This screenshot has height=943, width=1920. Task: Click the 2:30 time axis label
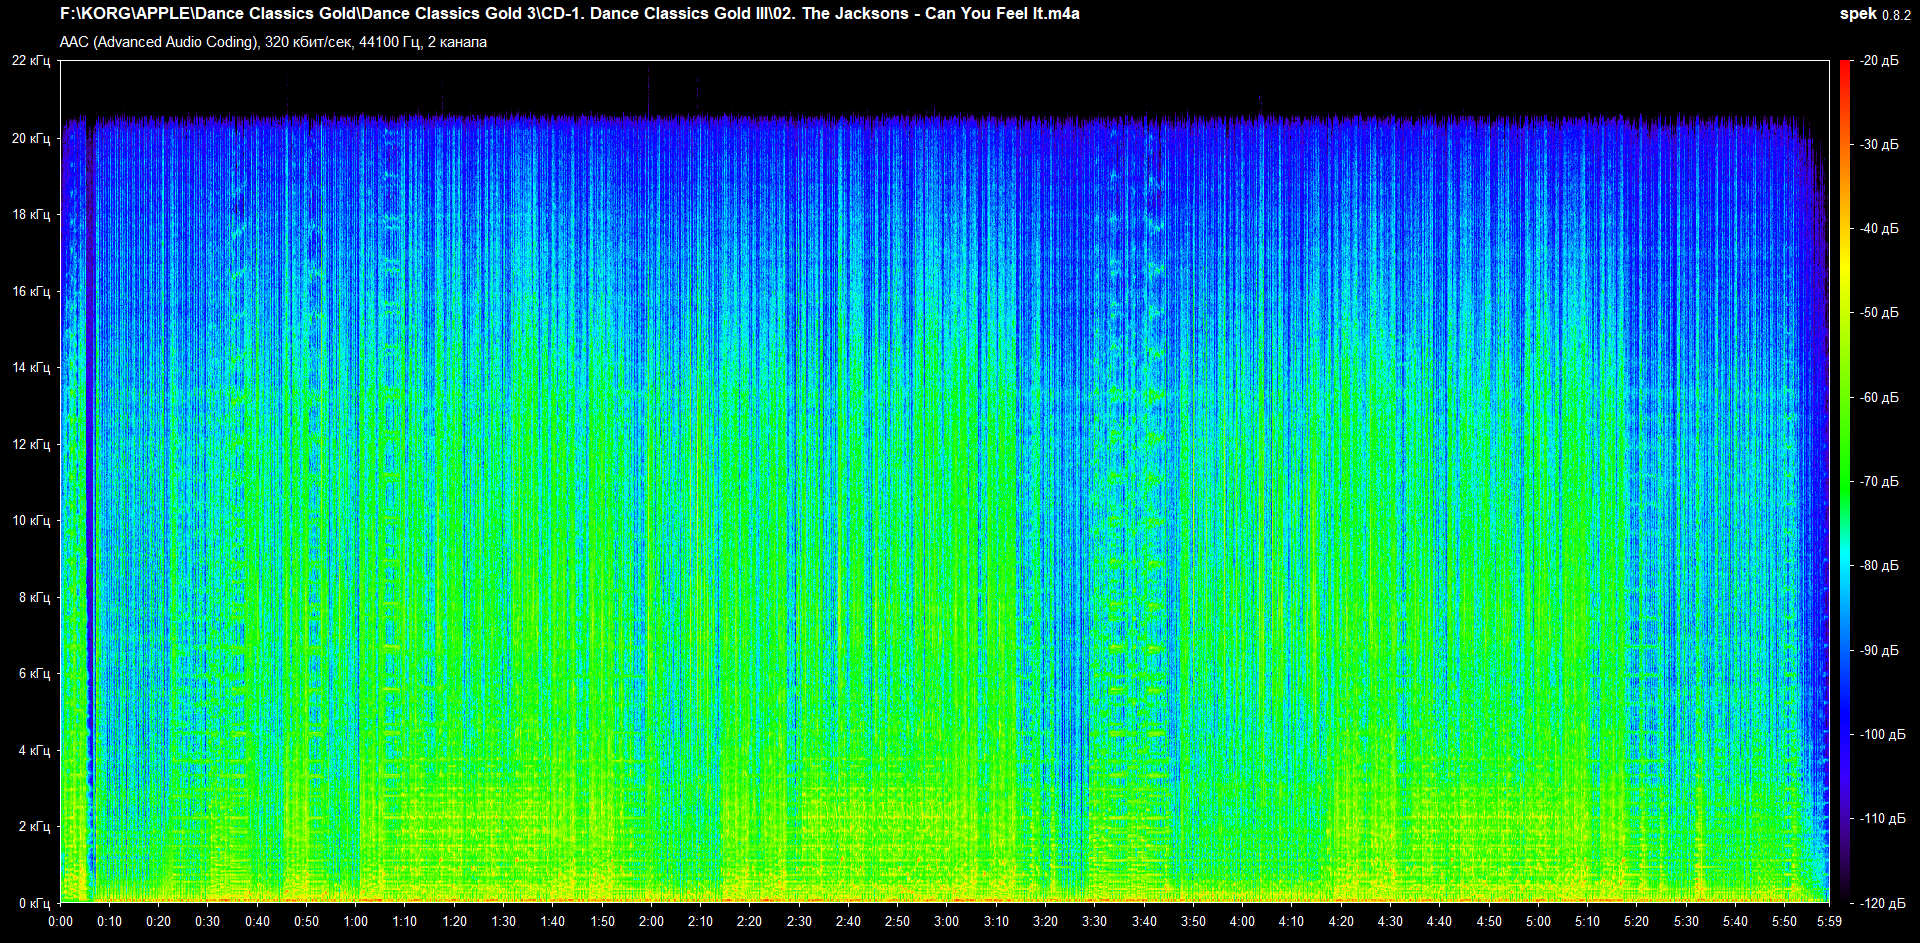(x=799, y=921)
